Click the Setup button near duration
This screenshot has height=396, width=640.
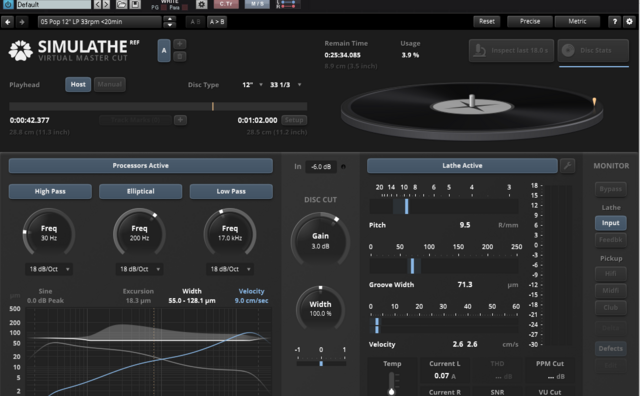click(x=294, y=120)
